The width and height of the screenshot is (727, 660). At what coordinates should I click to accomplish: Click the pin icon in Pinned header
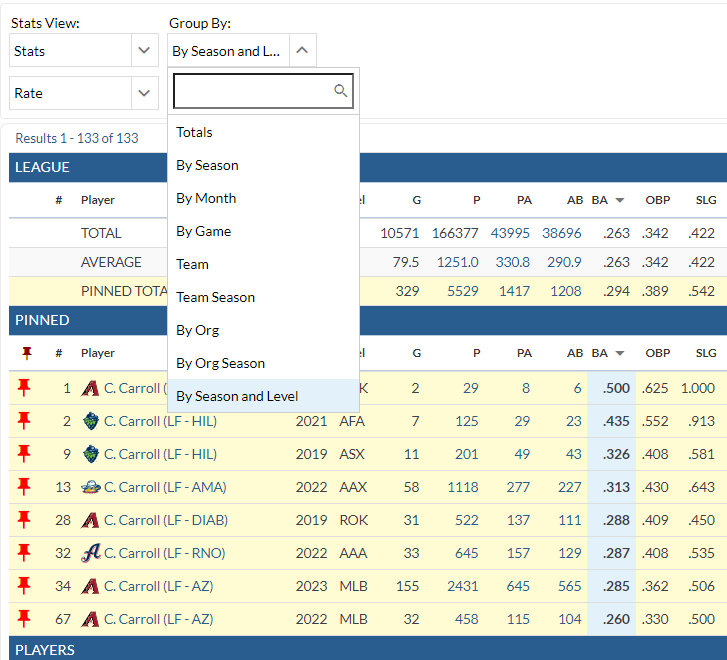click(26, 353)
